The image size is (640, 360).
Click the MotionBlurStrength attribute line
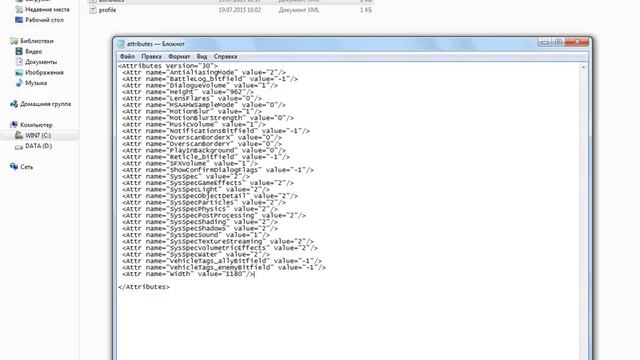pos(208,118)
